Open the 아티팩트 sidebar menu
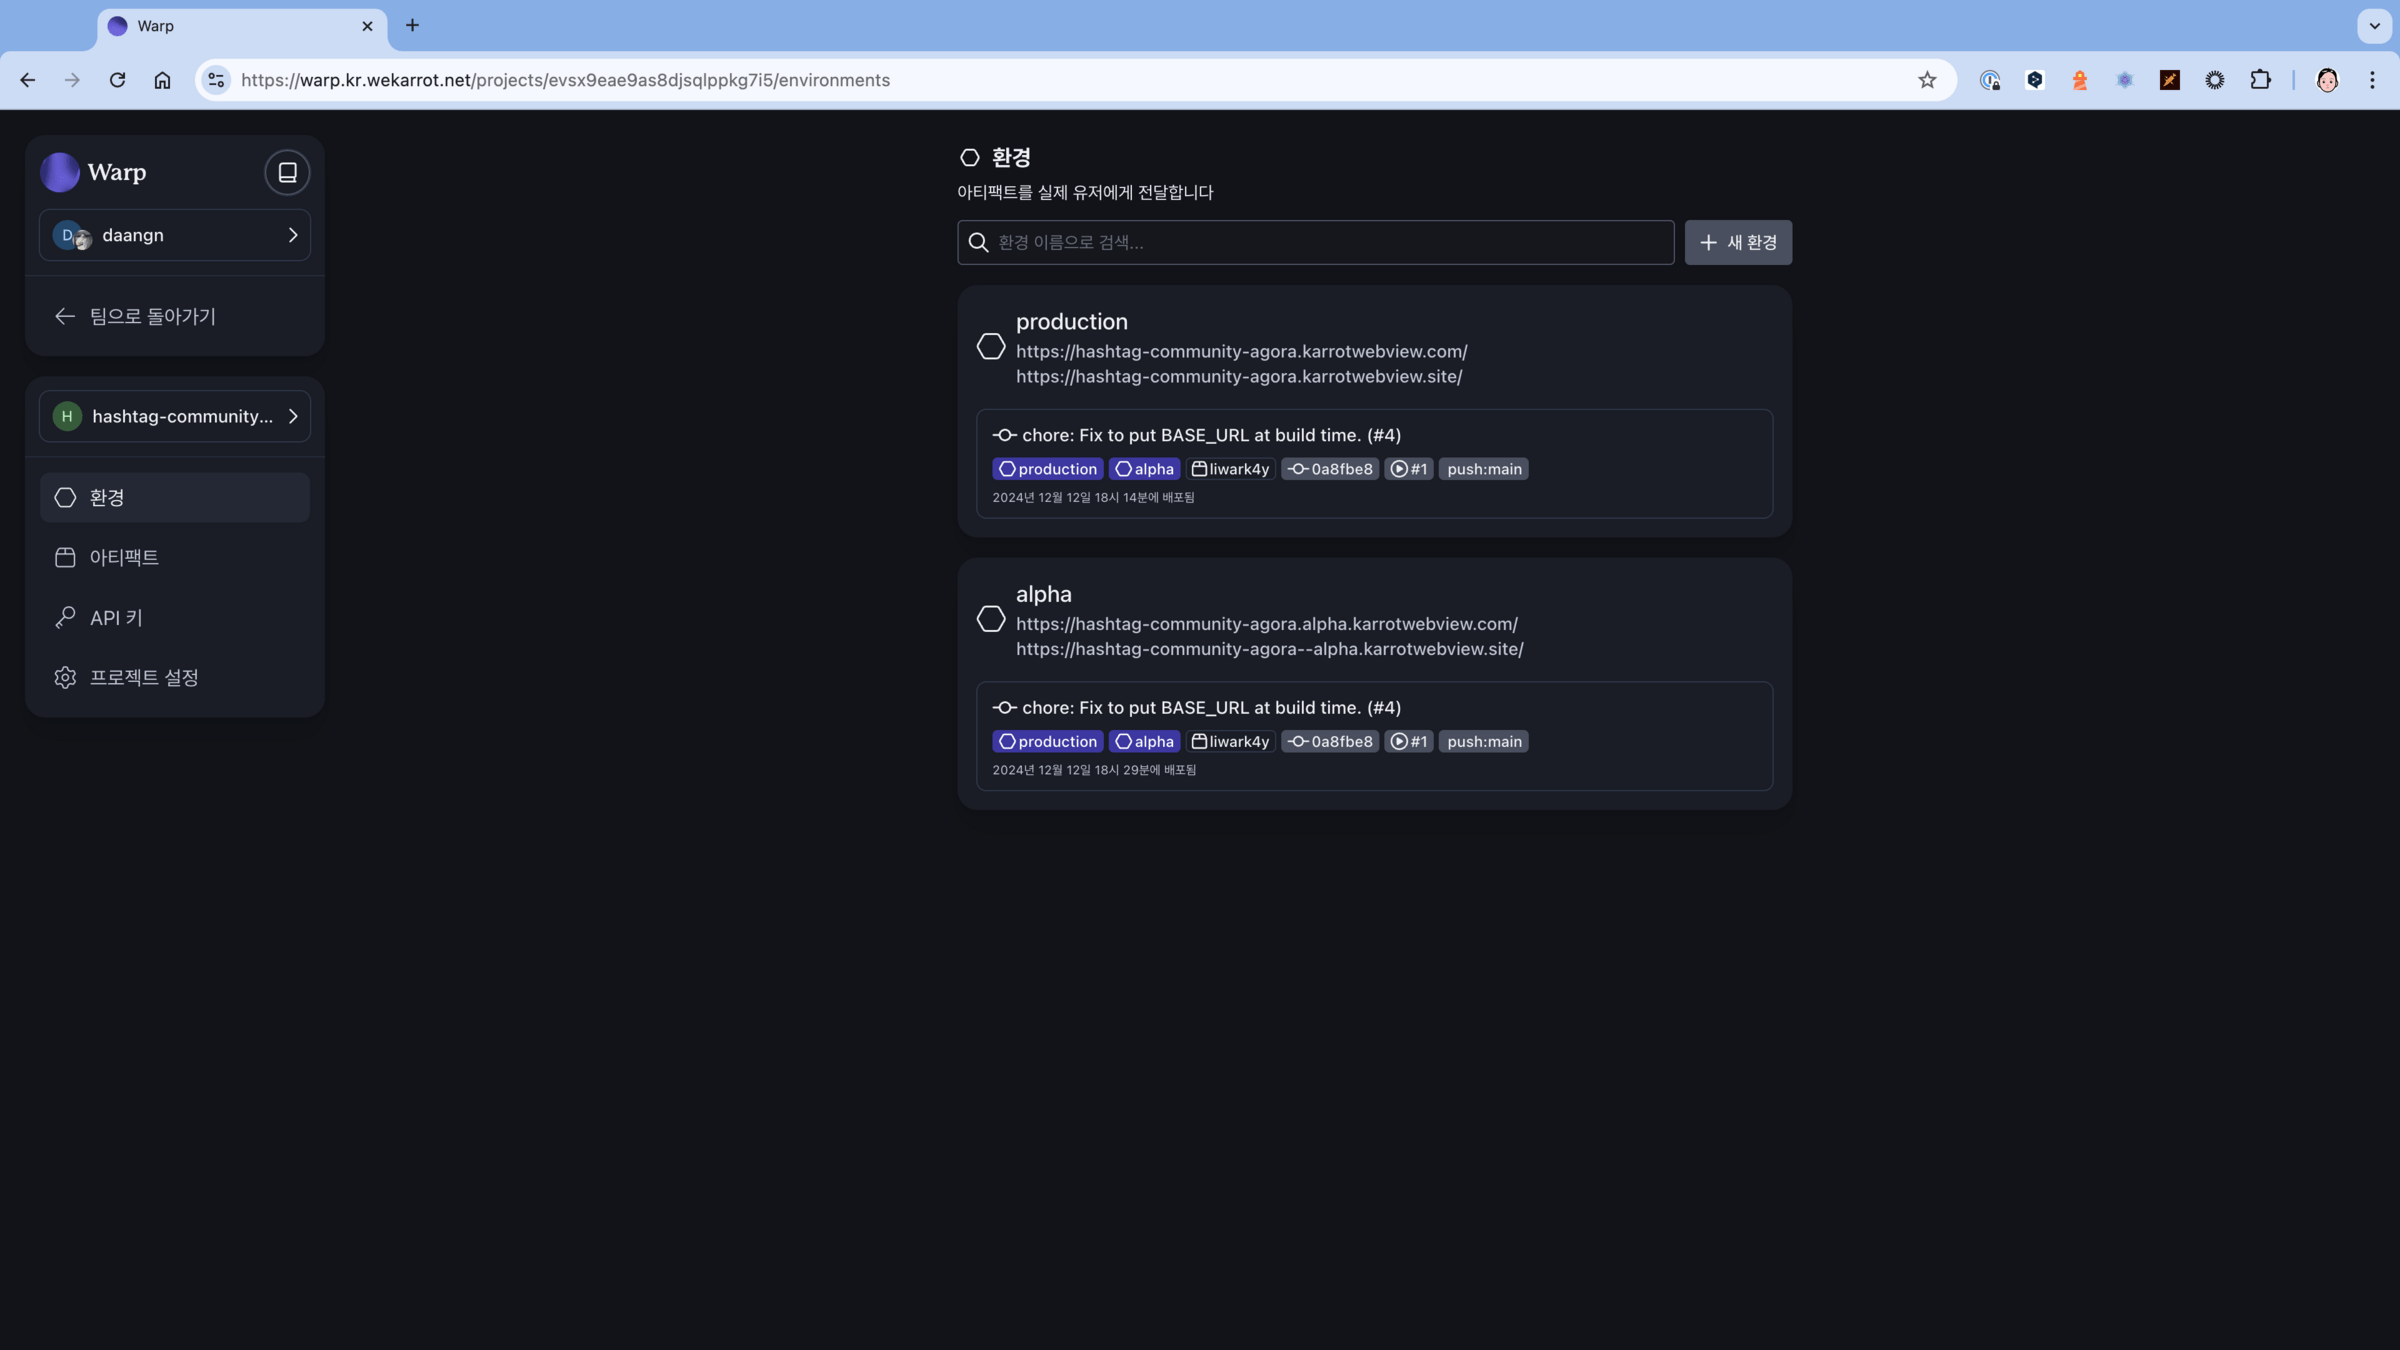The image size is (2400, 1350). point(124,557)
